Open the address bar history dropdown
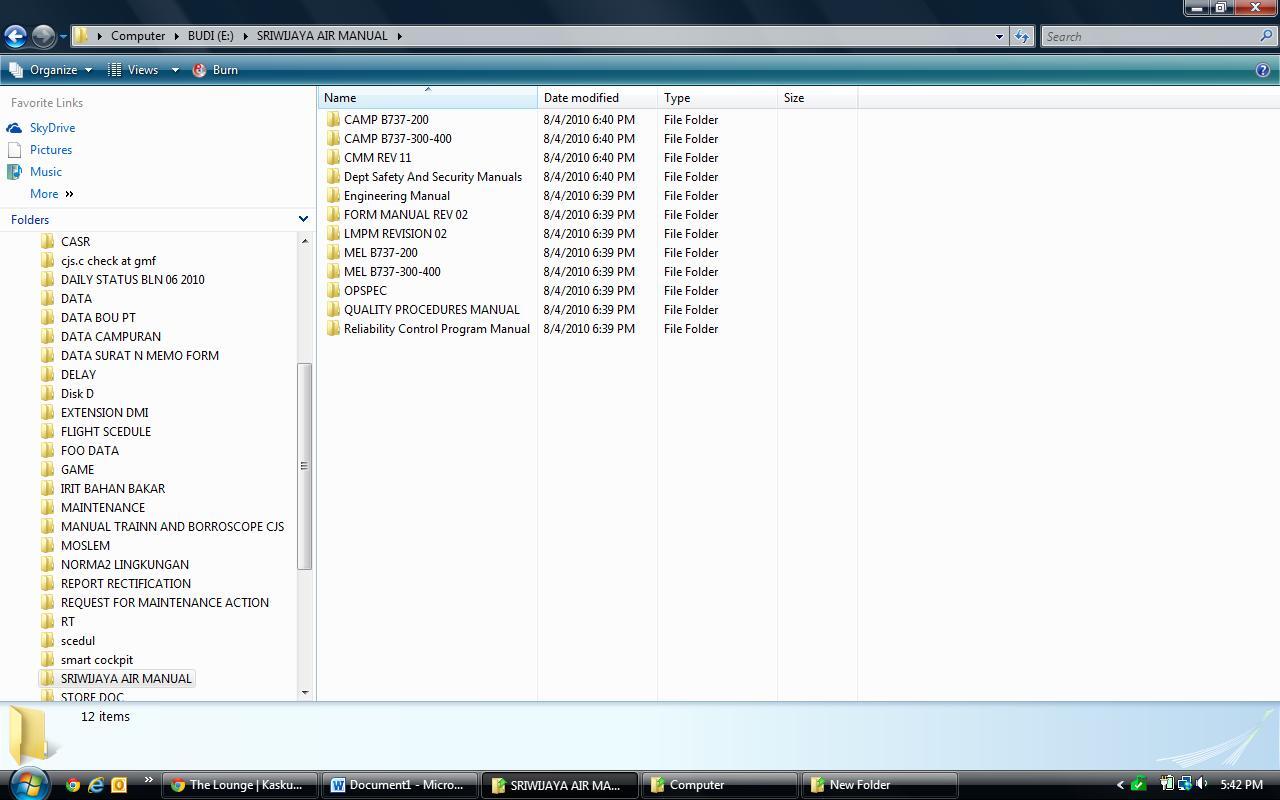 [x=998, y=36]
